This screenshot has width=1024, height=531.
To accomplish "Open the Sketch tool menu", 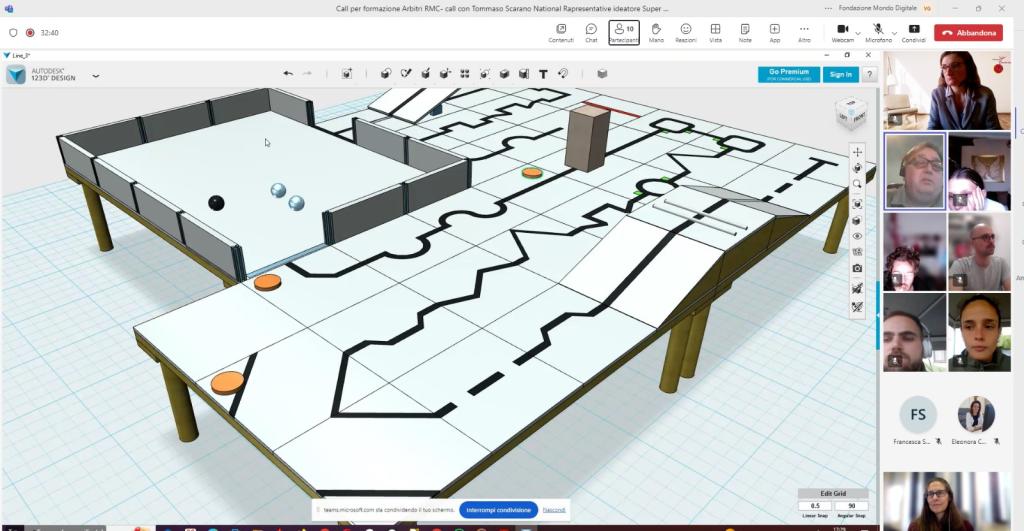I will [406, 74].
